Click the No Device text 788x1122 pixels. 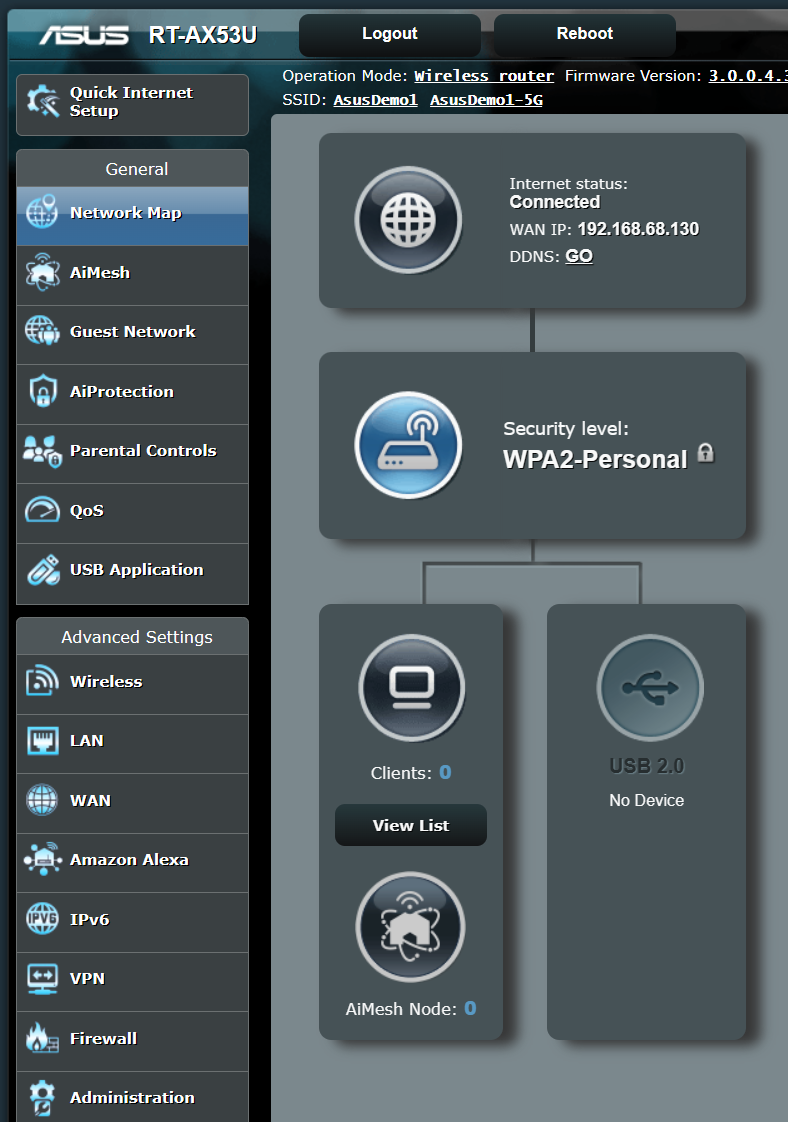(646, 801)
